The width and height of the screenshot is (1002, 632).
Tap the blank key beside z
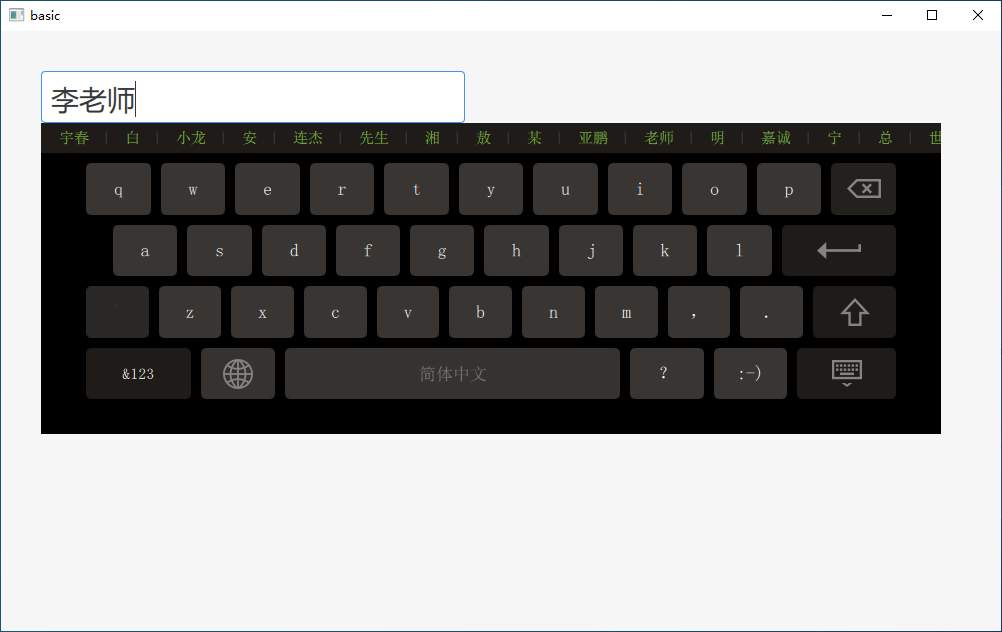(x=118, y=312)
